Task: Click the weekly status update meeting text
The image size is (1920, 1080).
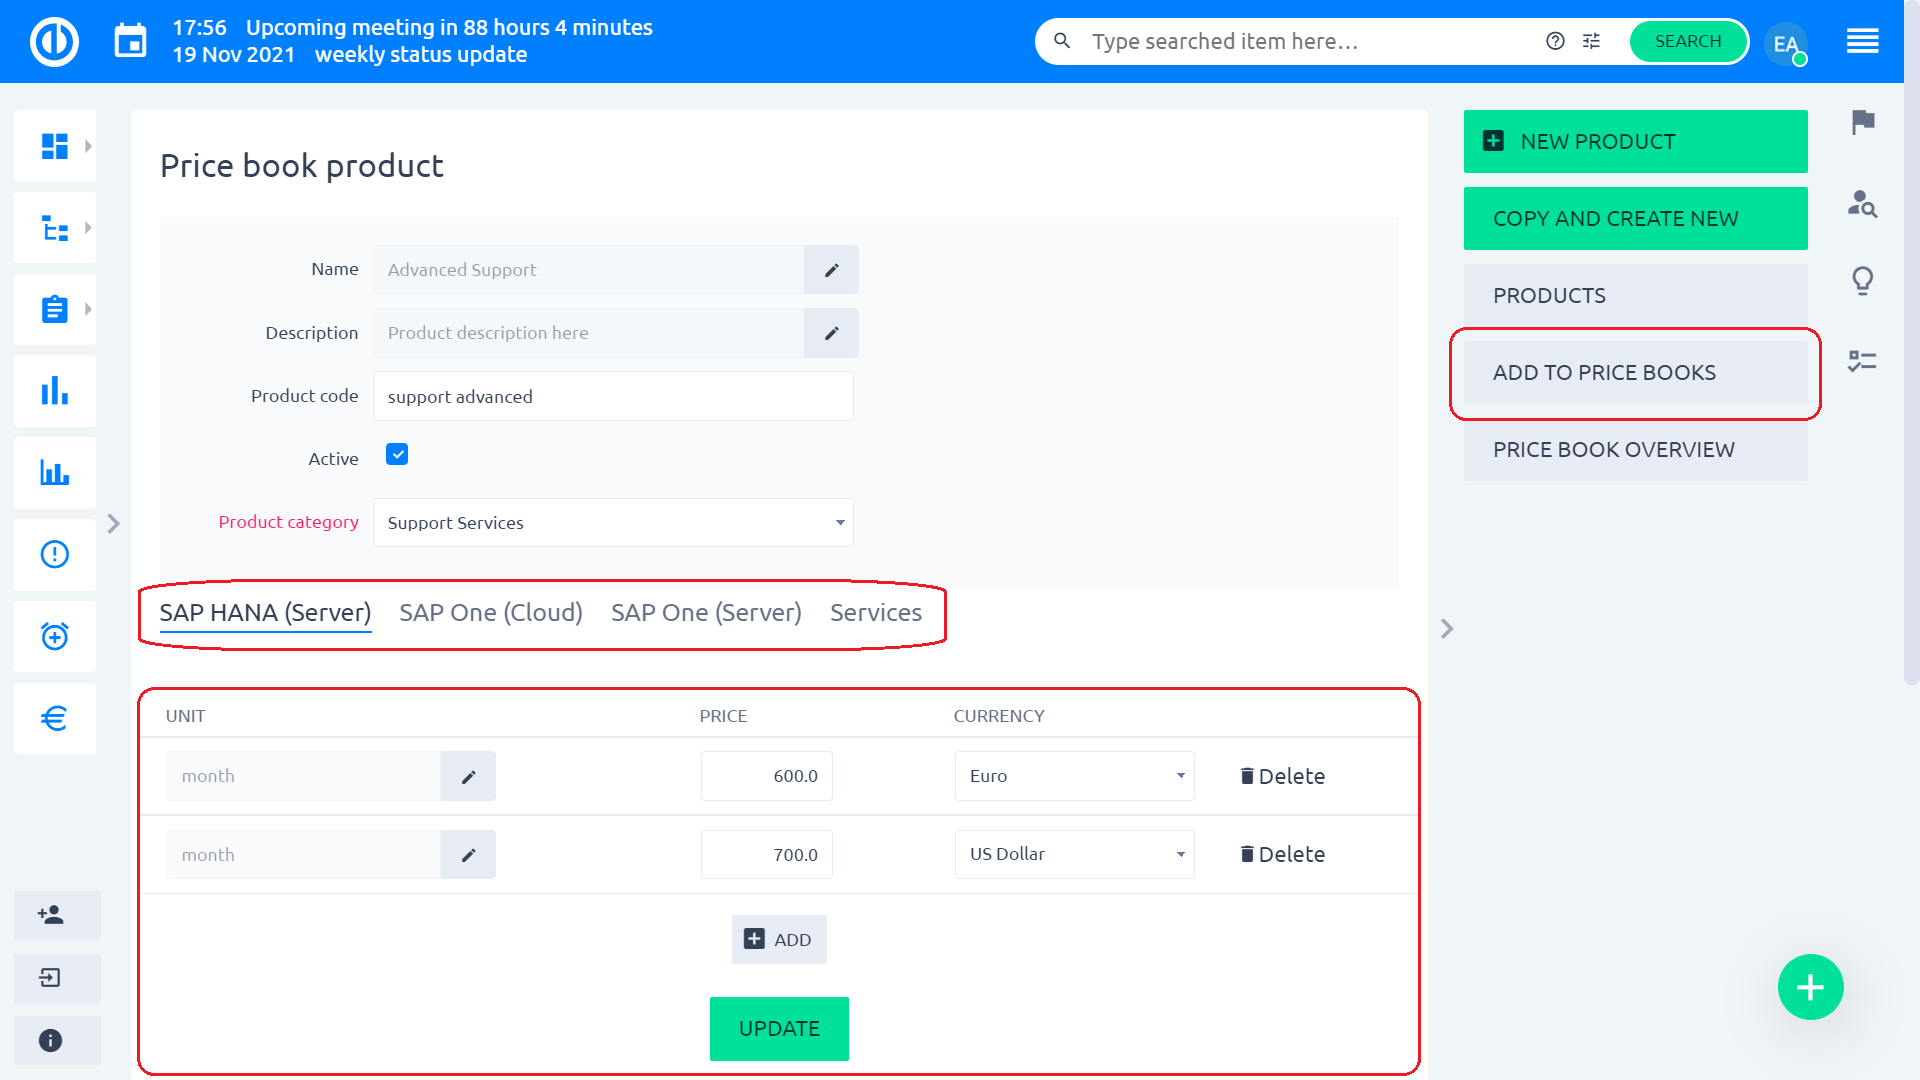Action: [421, 55]
